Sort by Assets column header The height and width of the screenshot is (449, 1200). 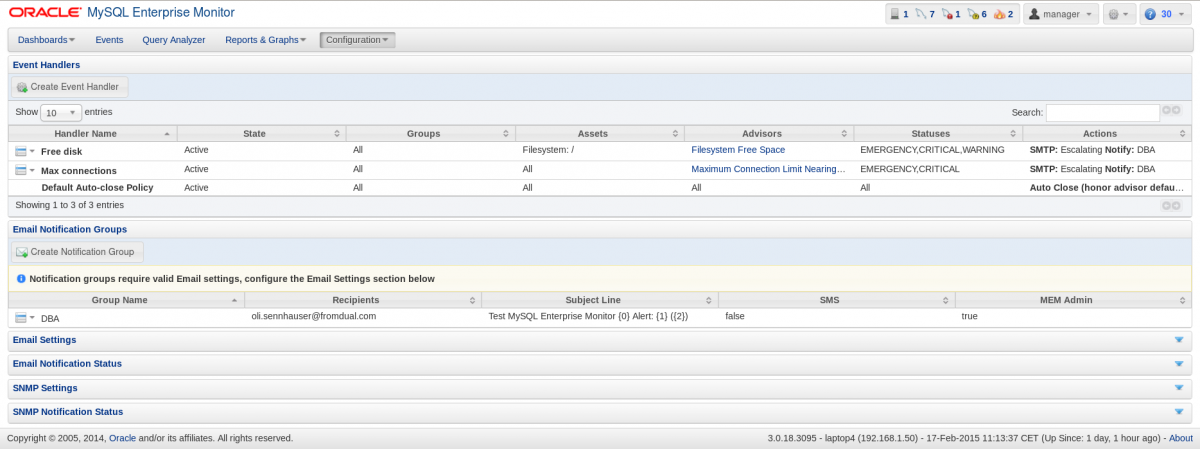pyautogui.click(x=600, y=133)
